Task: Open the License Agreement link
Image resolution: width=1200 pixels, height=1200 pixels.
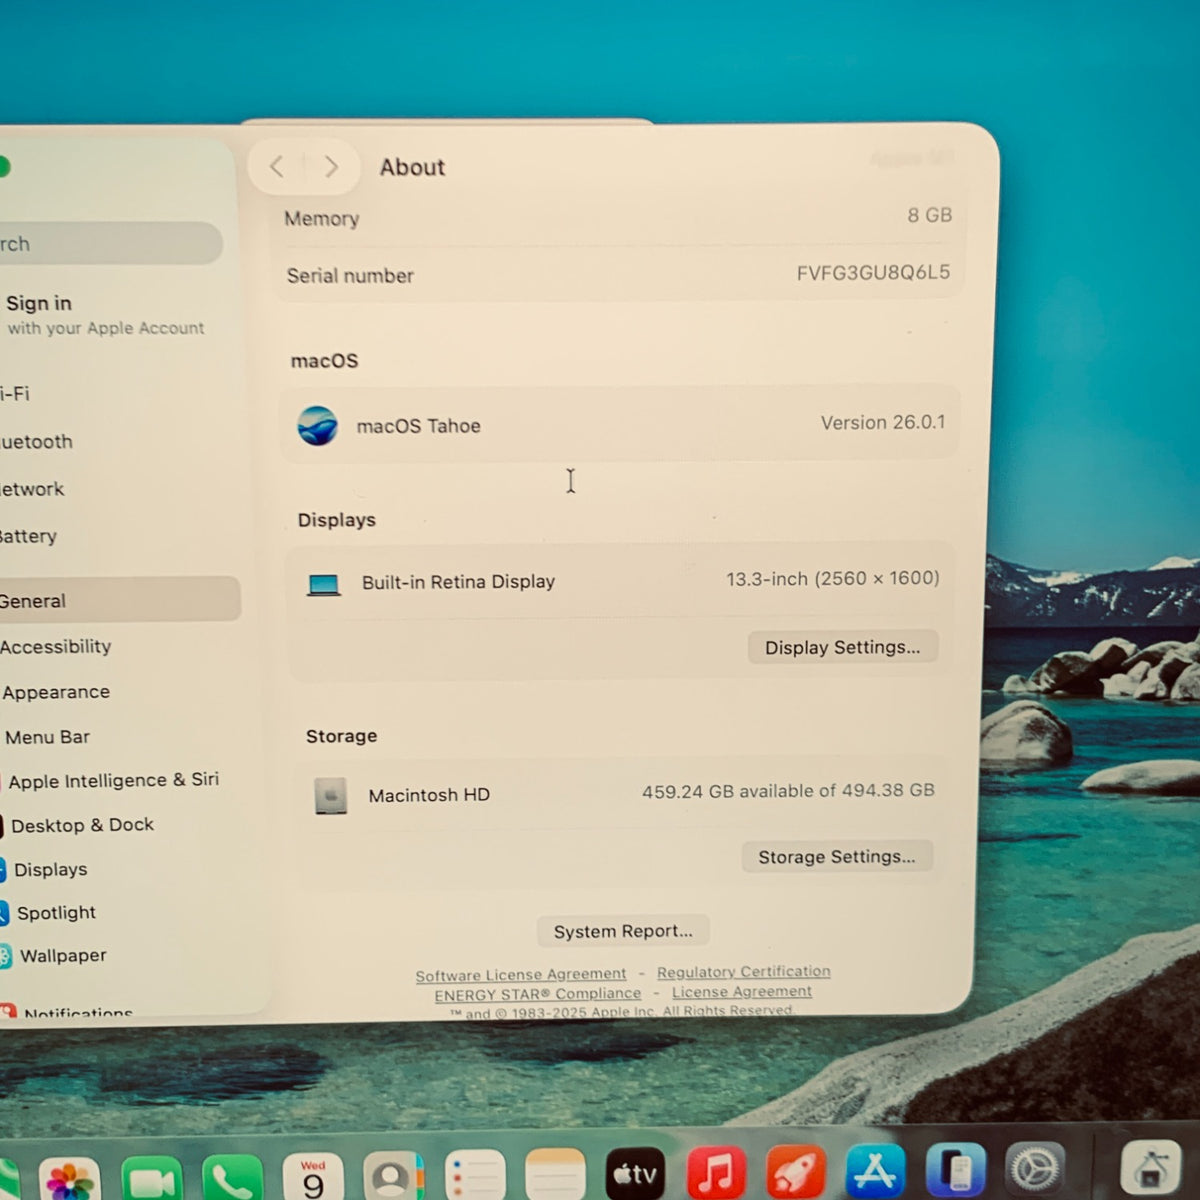Action: pos(741,992)
